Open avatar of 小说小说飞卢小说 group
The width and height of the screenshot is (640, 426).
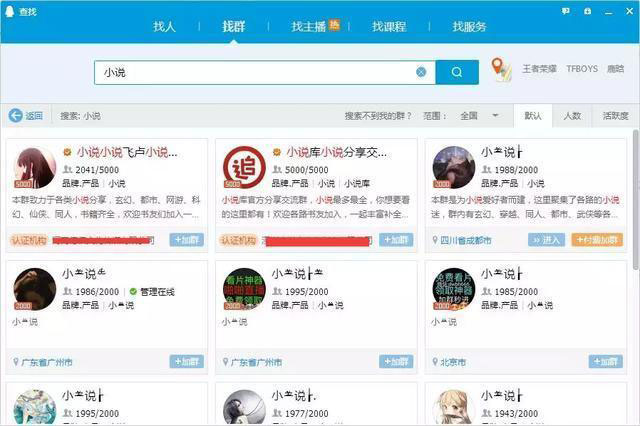pos(35,167)
